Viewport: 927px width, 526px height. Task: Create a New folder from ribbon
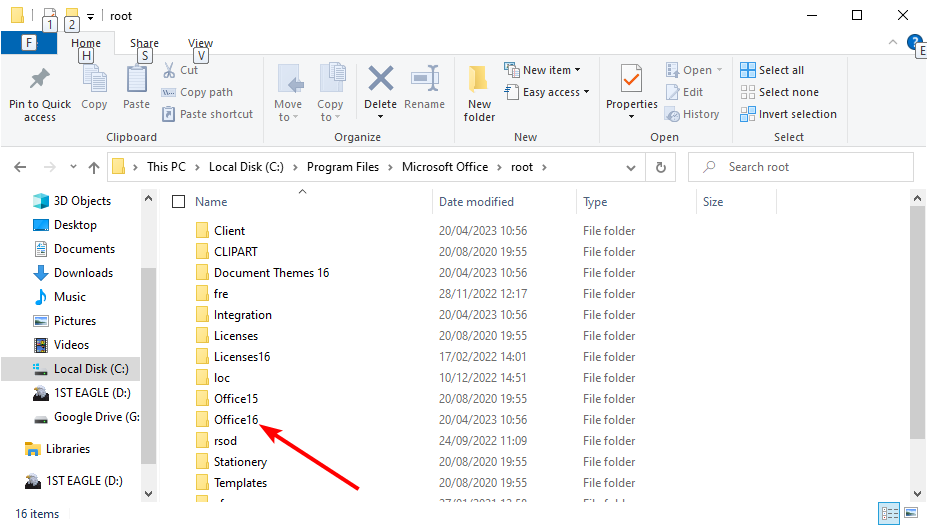pyautogui.click(x=479, y=93)
